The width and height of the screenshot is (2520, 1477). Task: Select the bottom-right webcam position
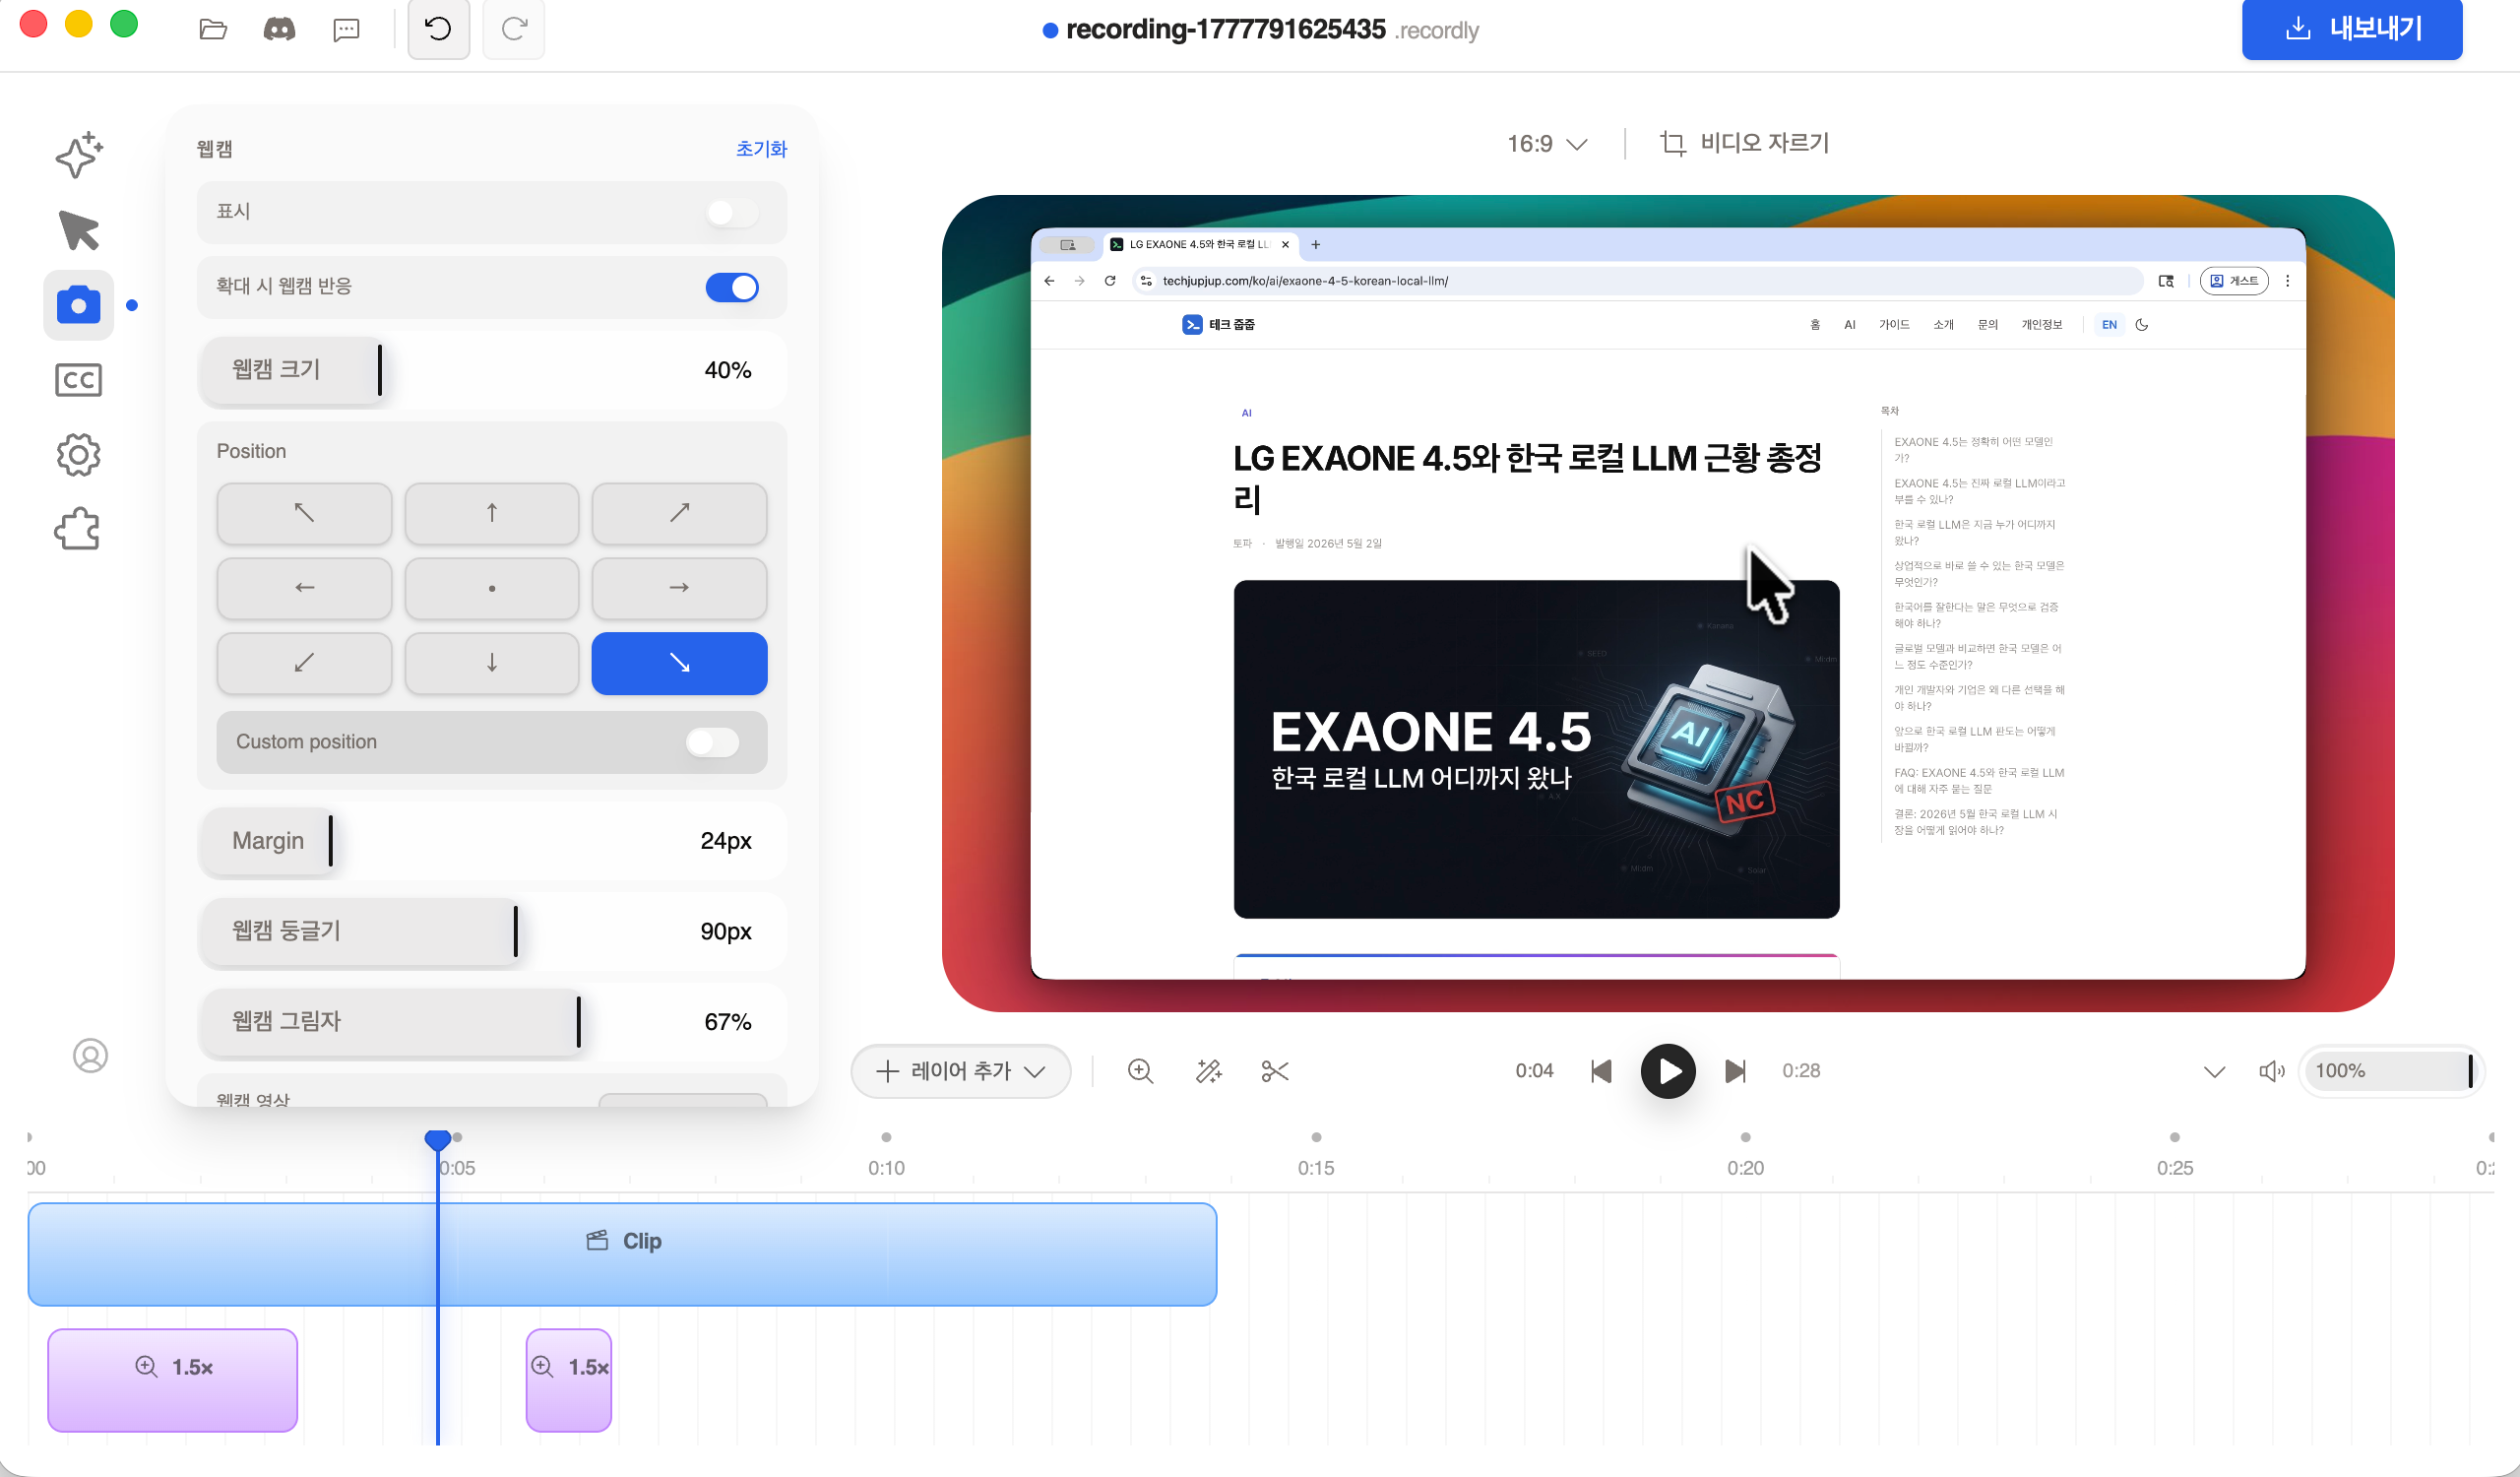(x=679, y=663)
